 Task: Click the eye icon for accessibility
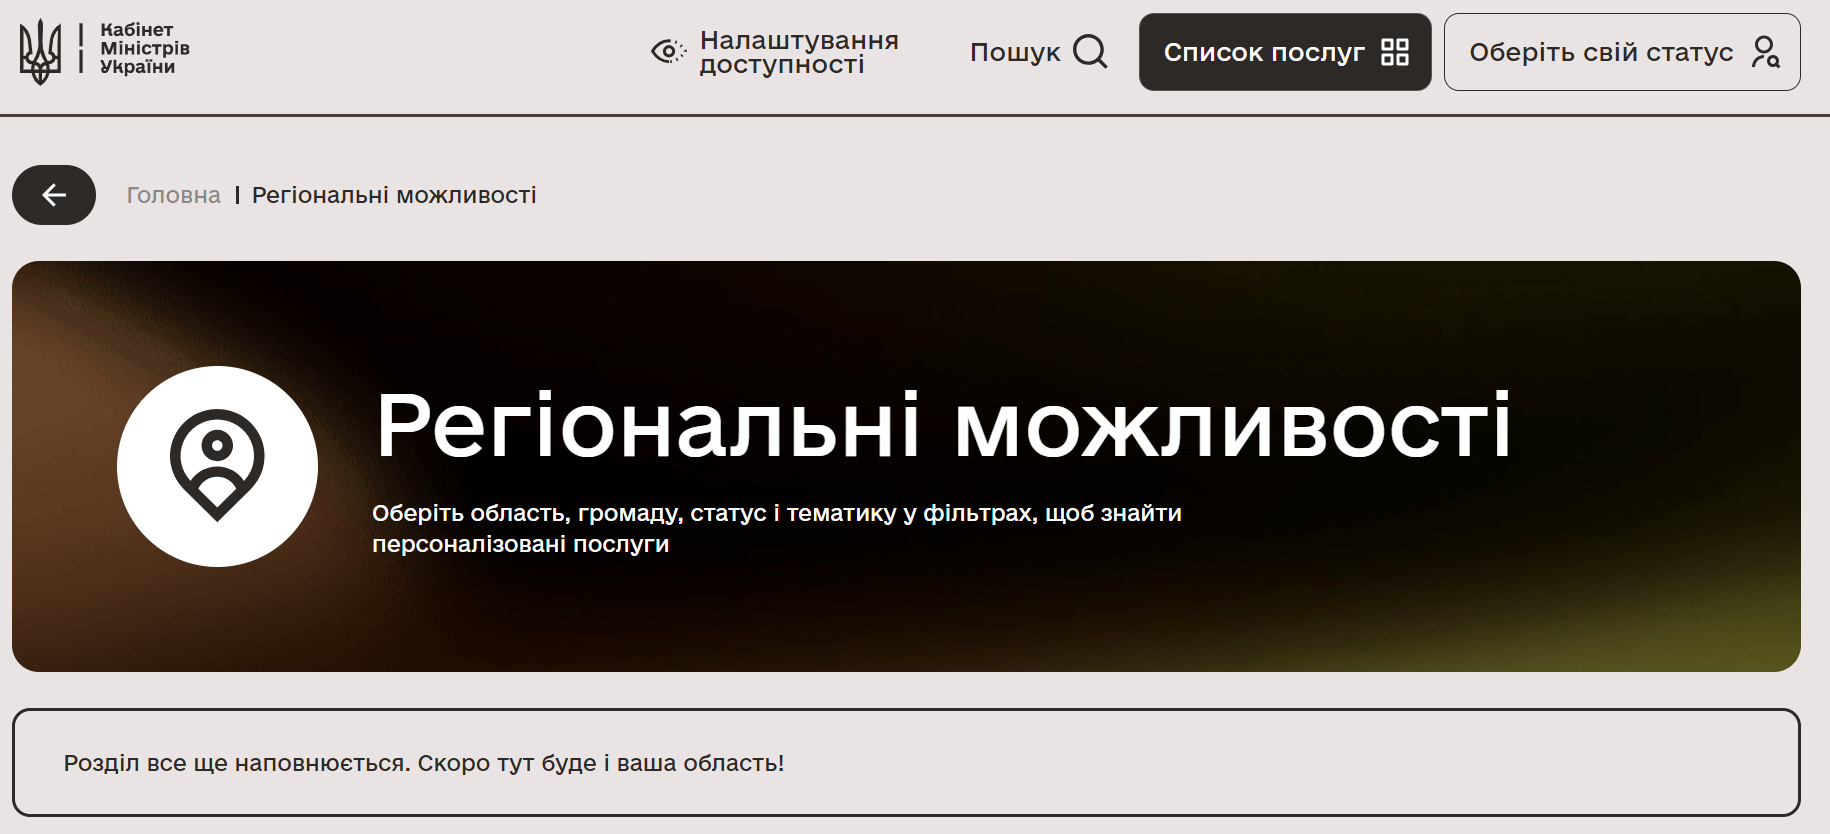(668, 51)
